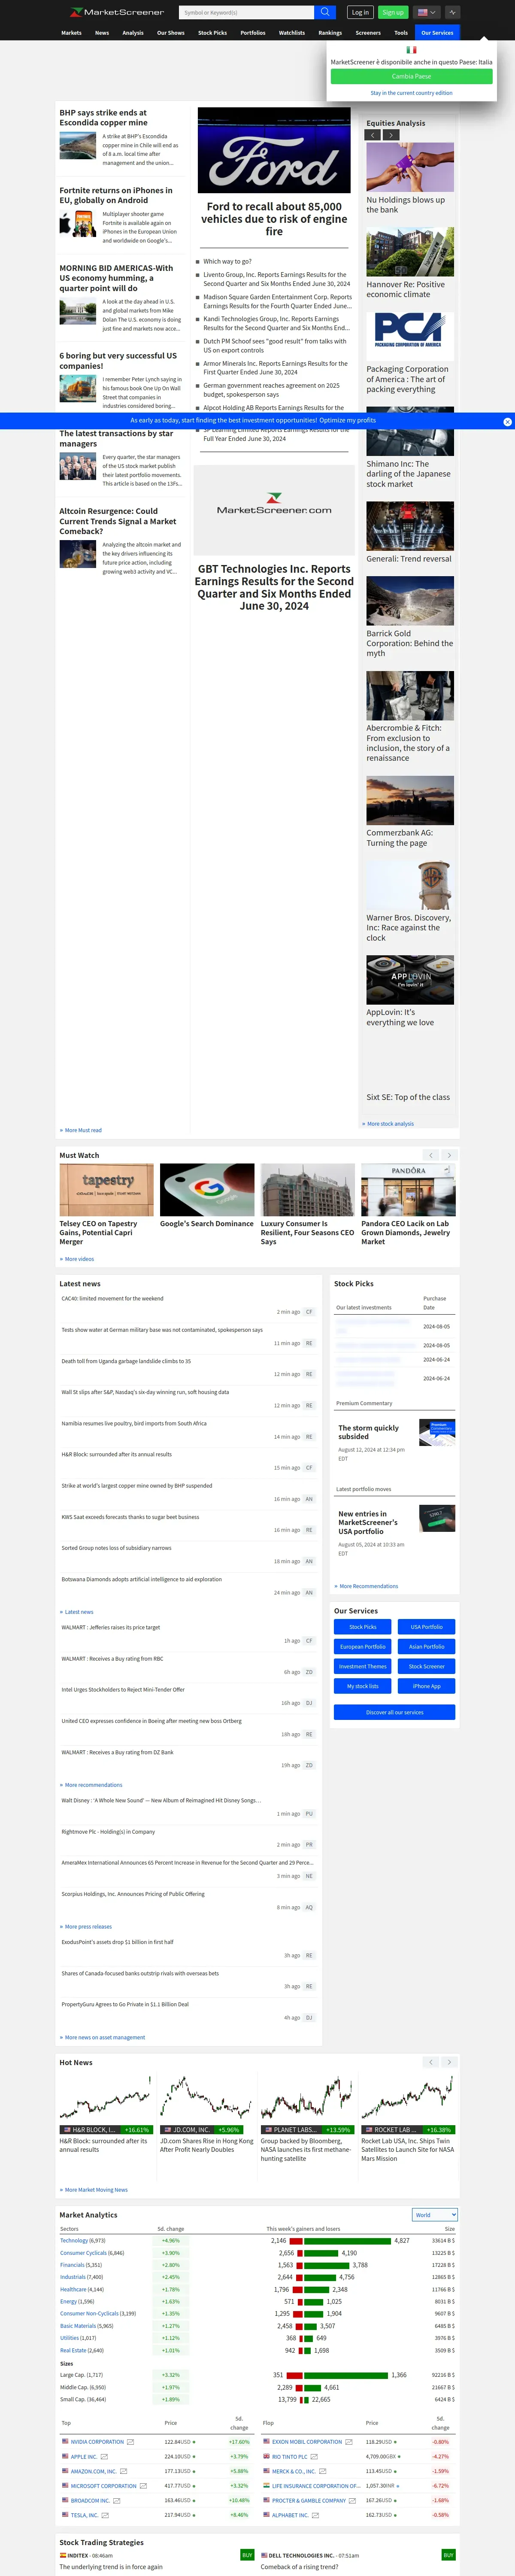Click the green Sign up button

pos(393,12)
